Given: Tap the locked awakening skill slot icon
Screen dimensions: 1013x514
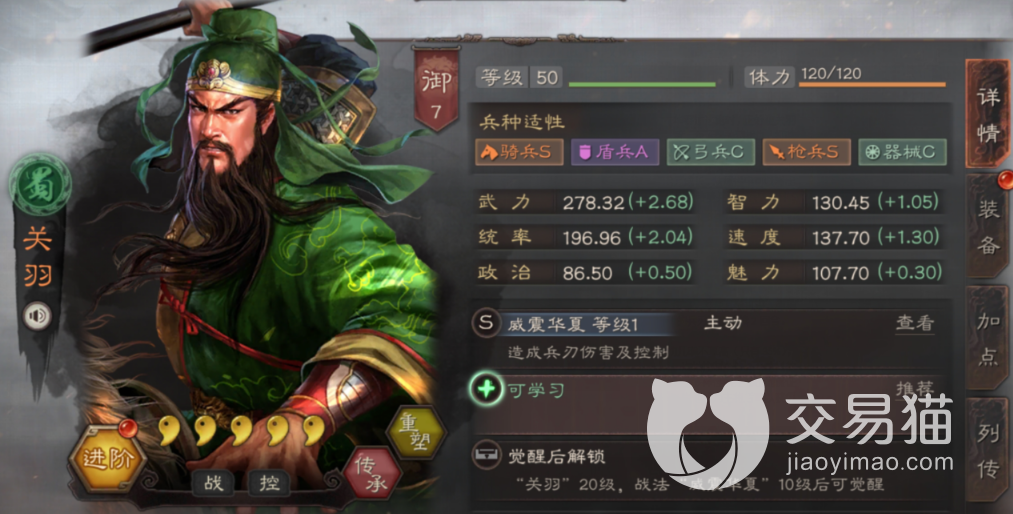Looking at the screenshot, I should (x=487, y=455).
